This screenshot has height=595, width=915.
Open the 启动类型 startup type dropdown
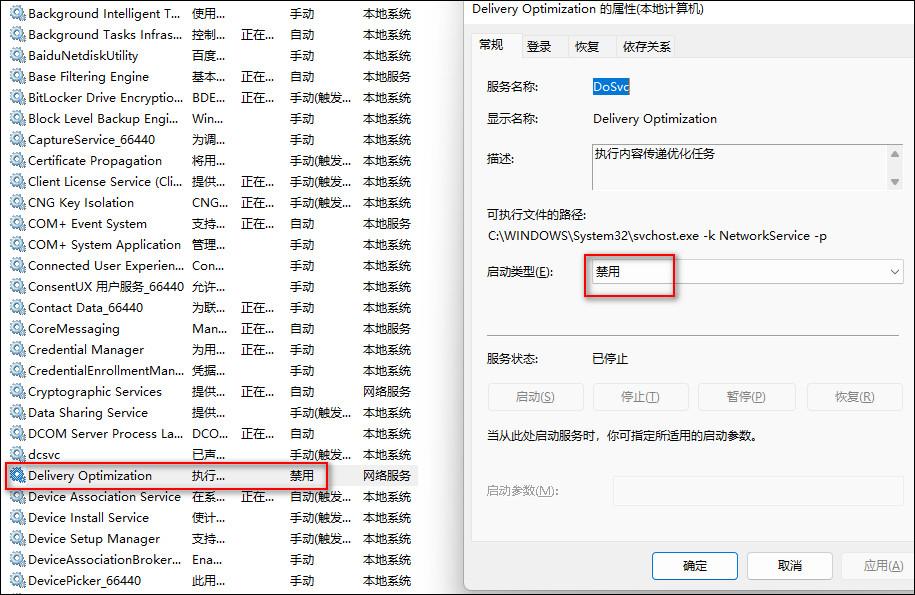(x=748, y=272)
